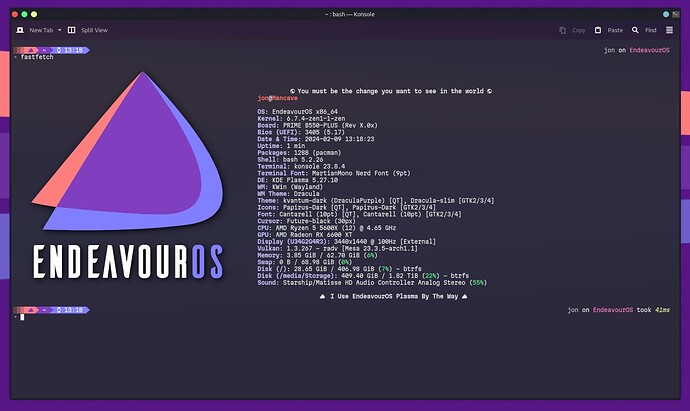The image size is (690, 411).
Task: Click the 'Display (U34G2G4R3)' line
Action: [347, 242]
